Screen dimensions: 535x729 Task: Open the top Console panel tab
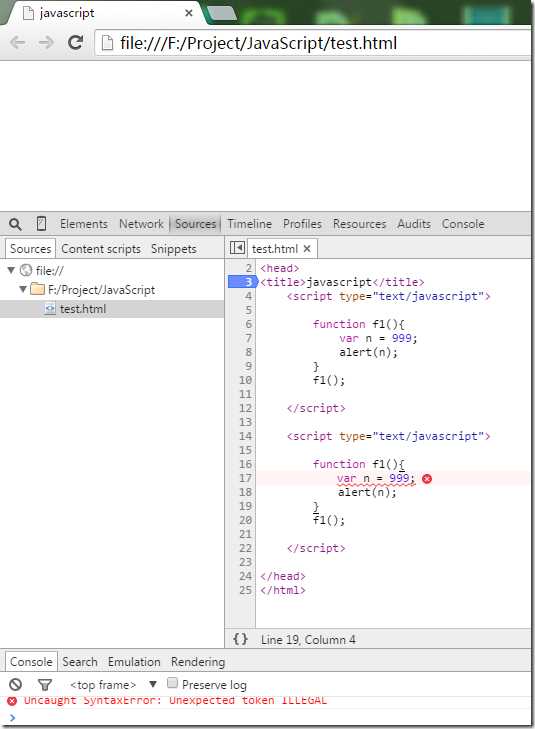pos(463,224)
